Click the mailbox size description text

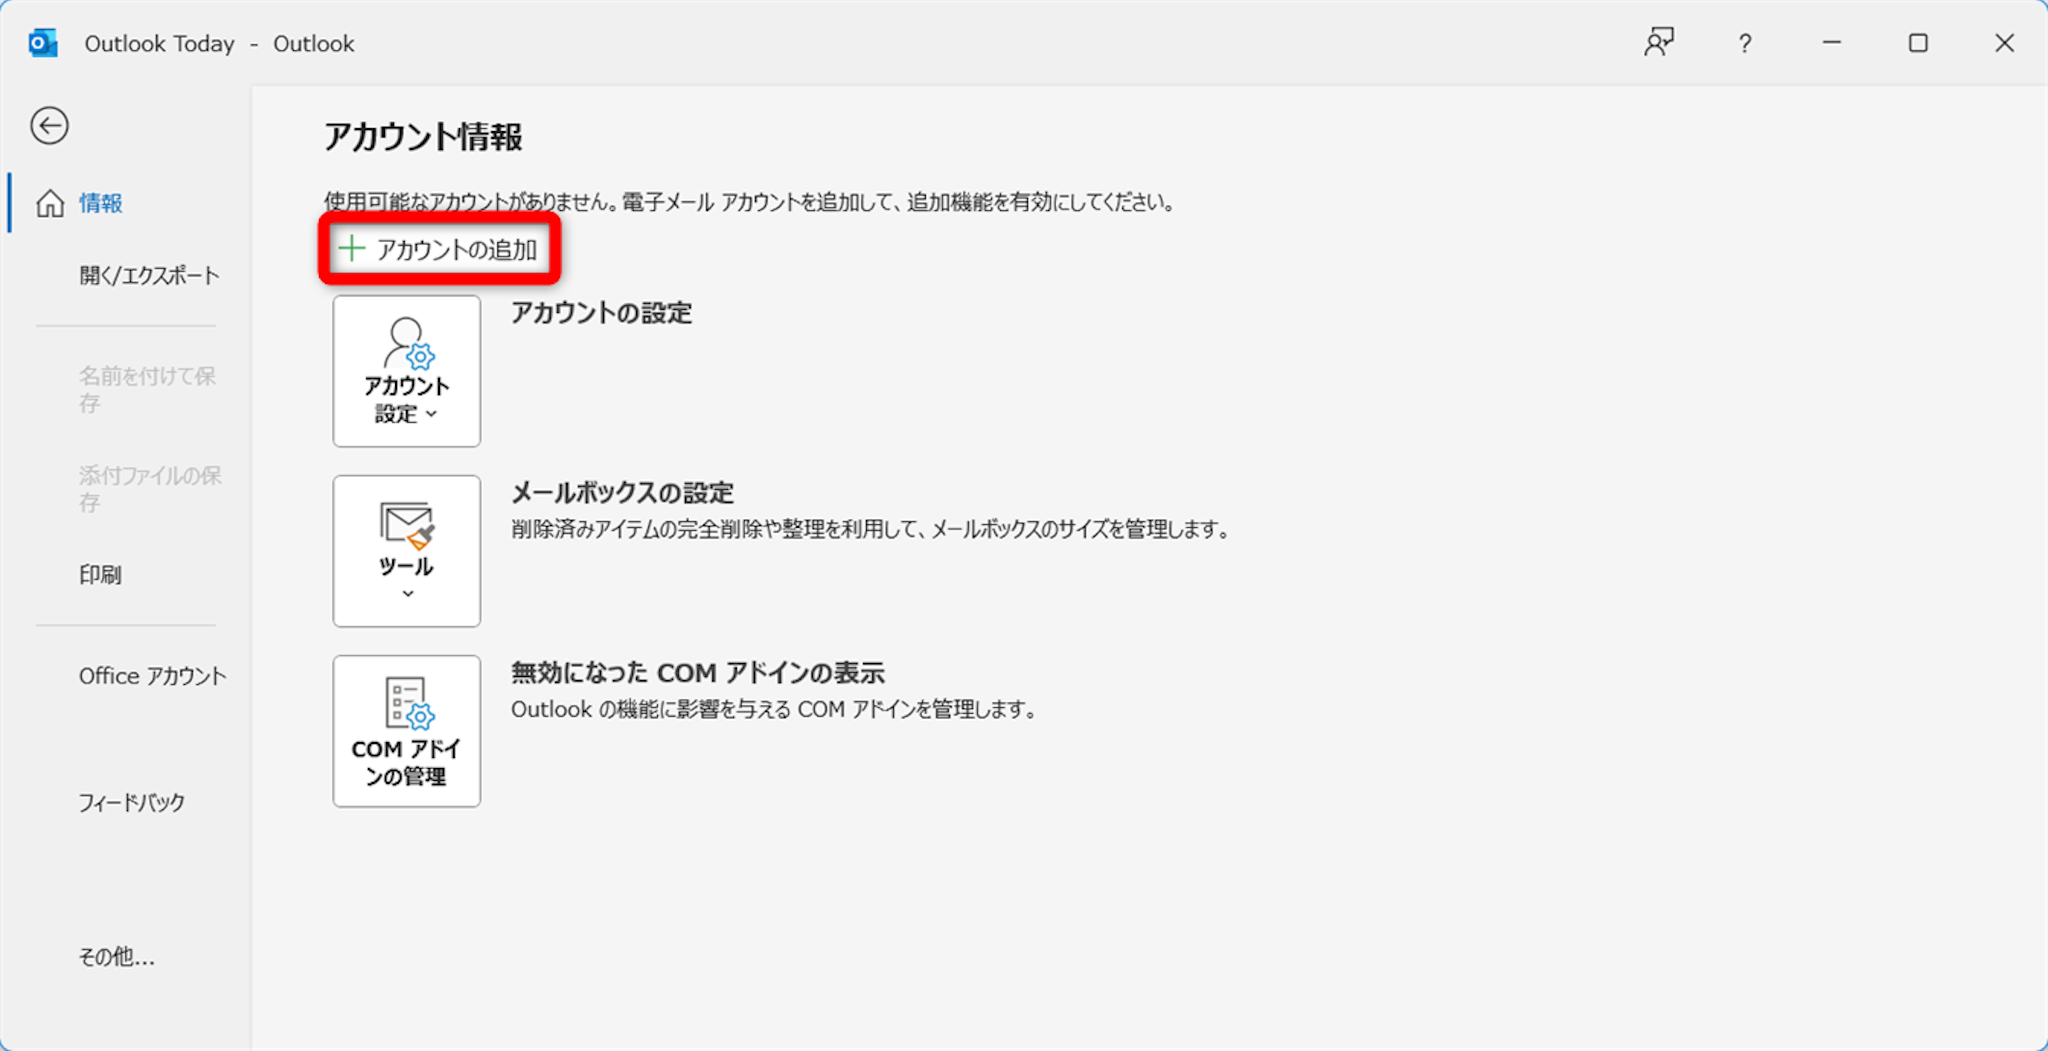click(871, 529)
